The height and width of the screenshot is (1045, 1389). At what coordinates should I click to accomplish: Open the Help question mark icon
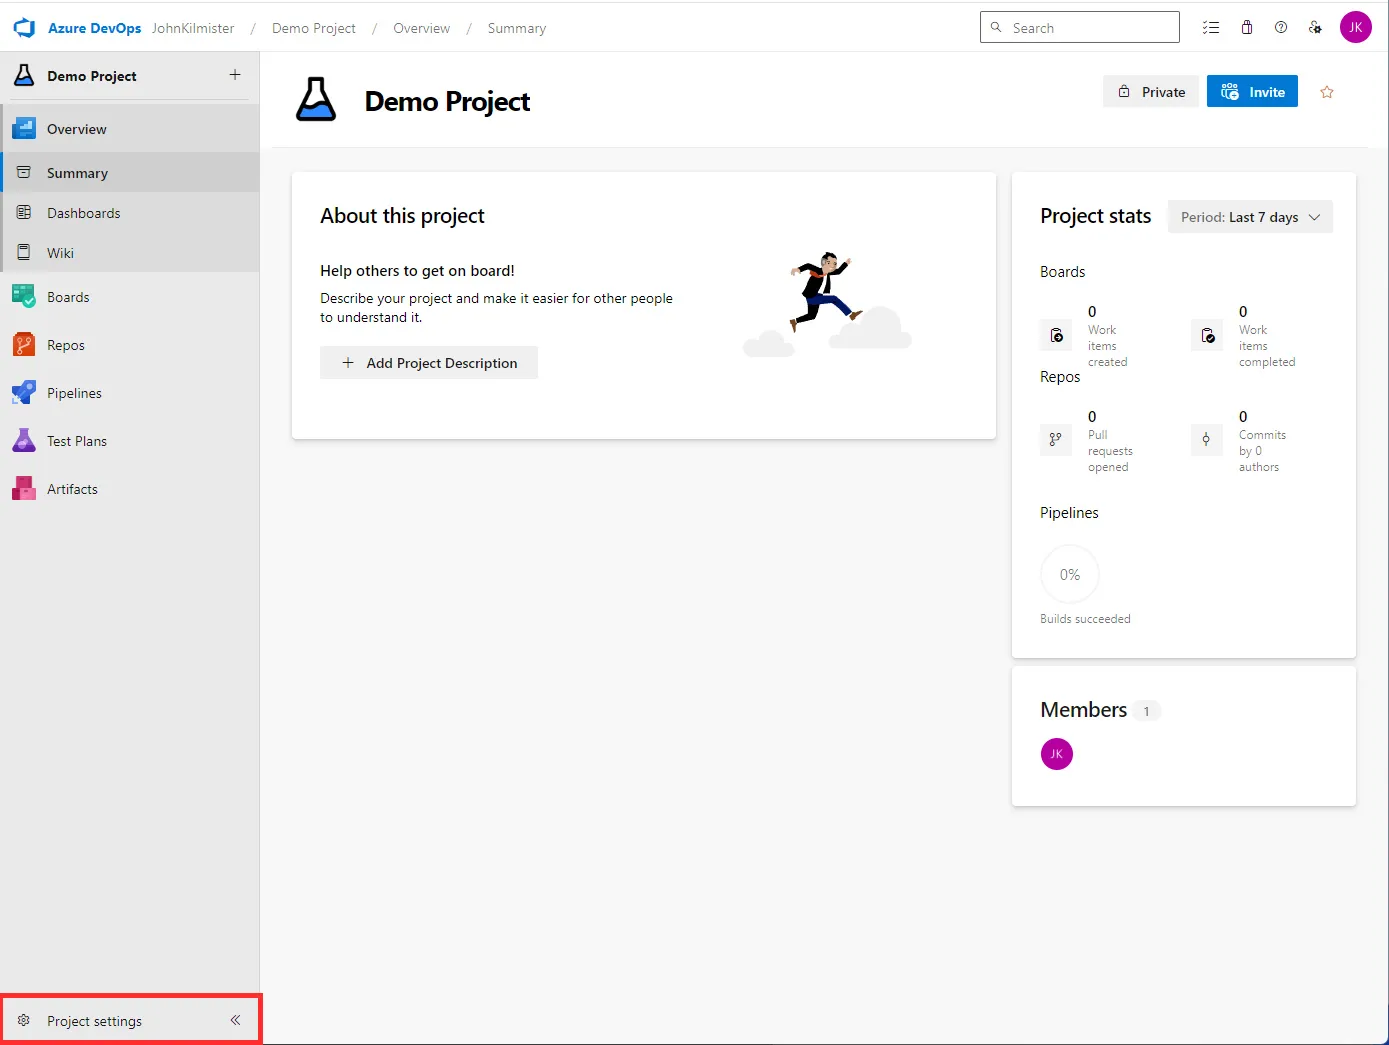(1281, 28)
